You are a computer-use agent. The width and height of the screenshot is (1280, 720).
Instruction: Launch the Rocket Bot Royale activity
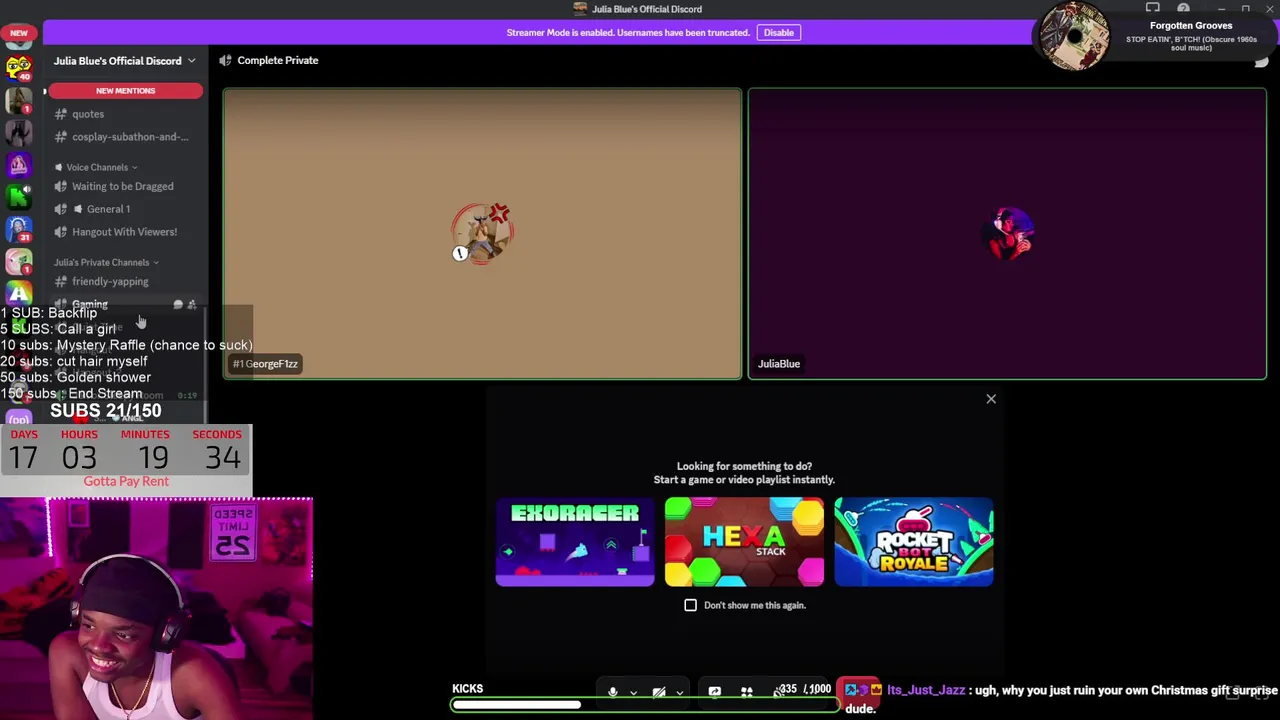914,542
